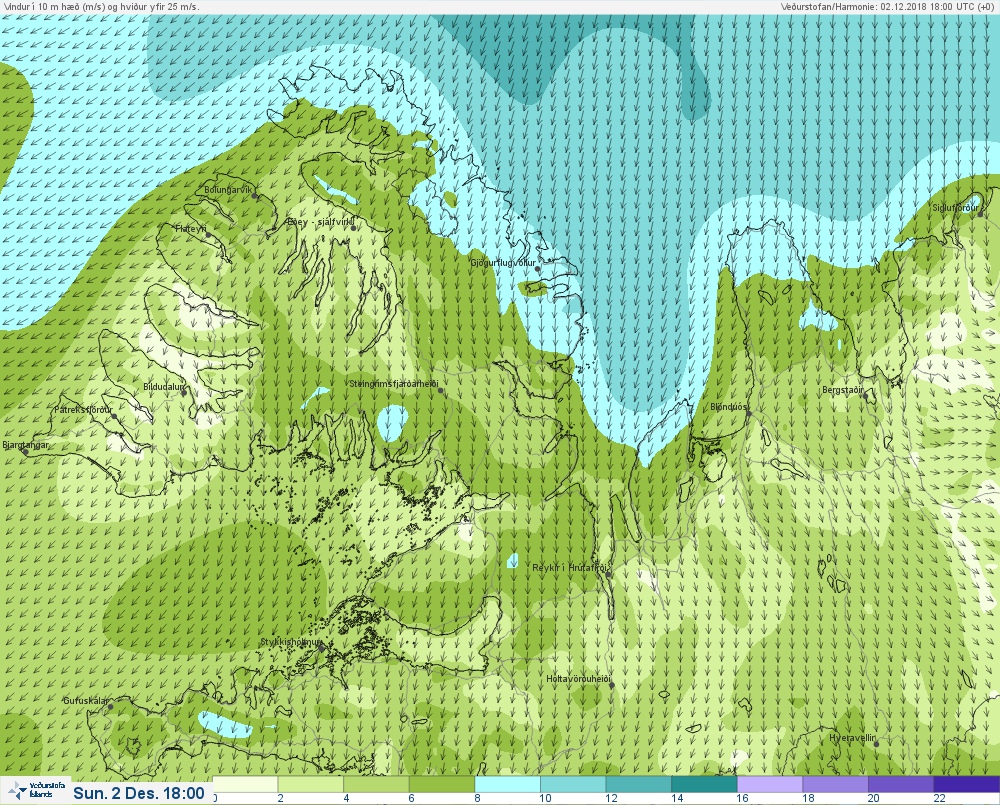Click the 8–10 m/s light cyan legend swatch

pos(508,784)
